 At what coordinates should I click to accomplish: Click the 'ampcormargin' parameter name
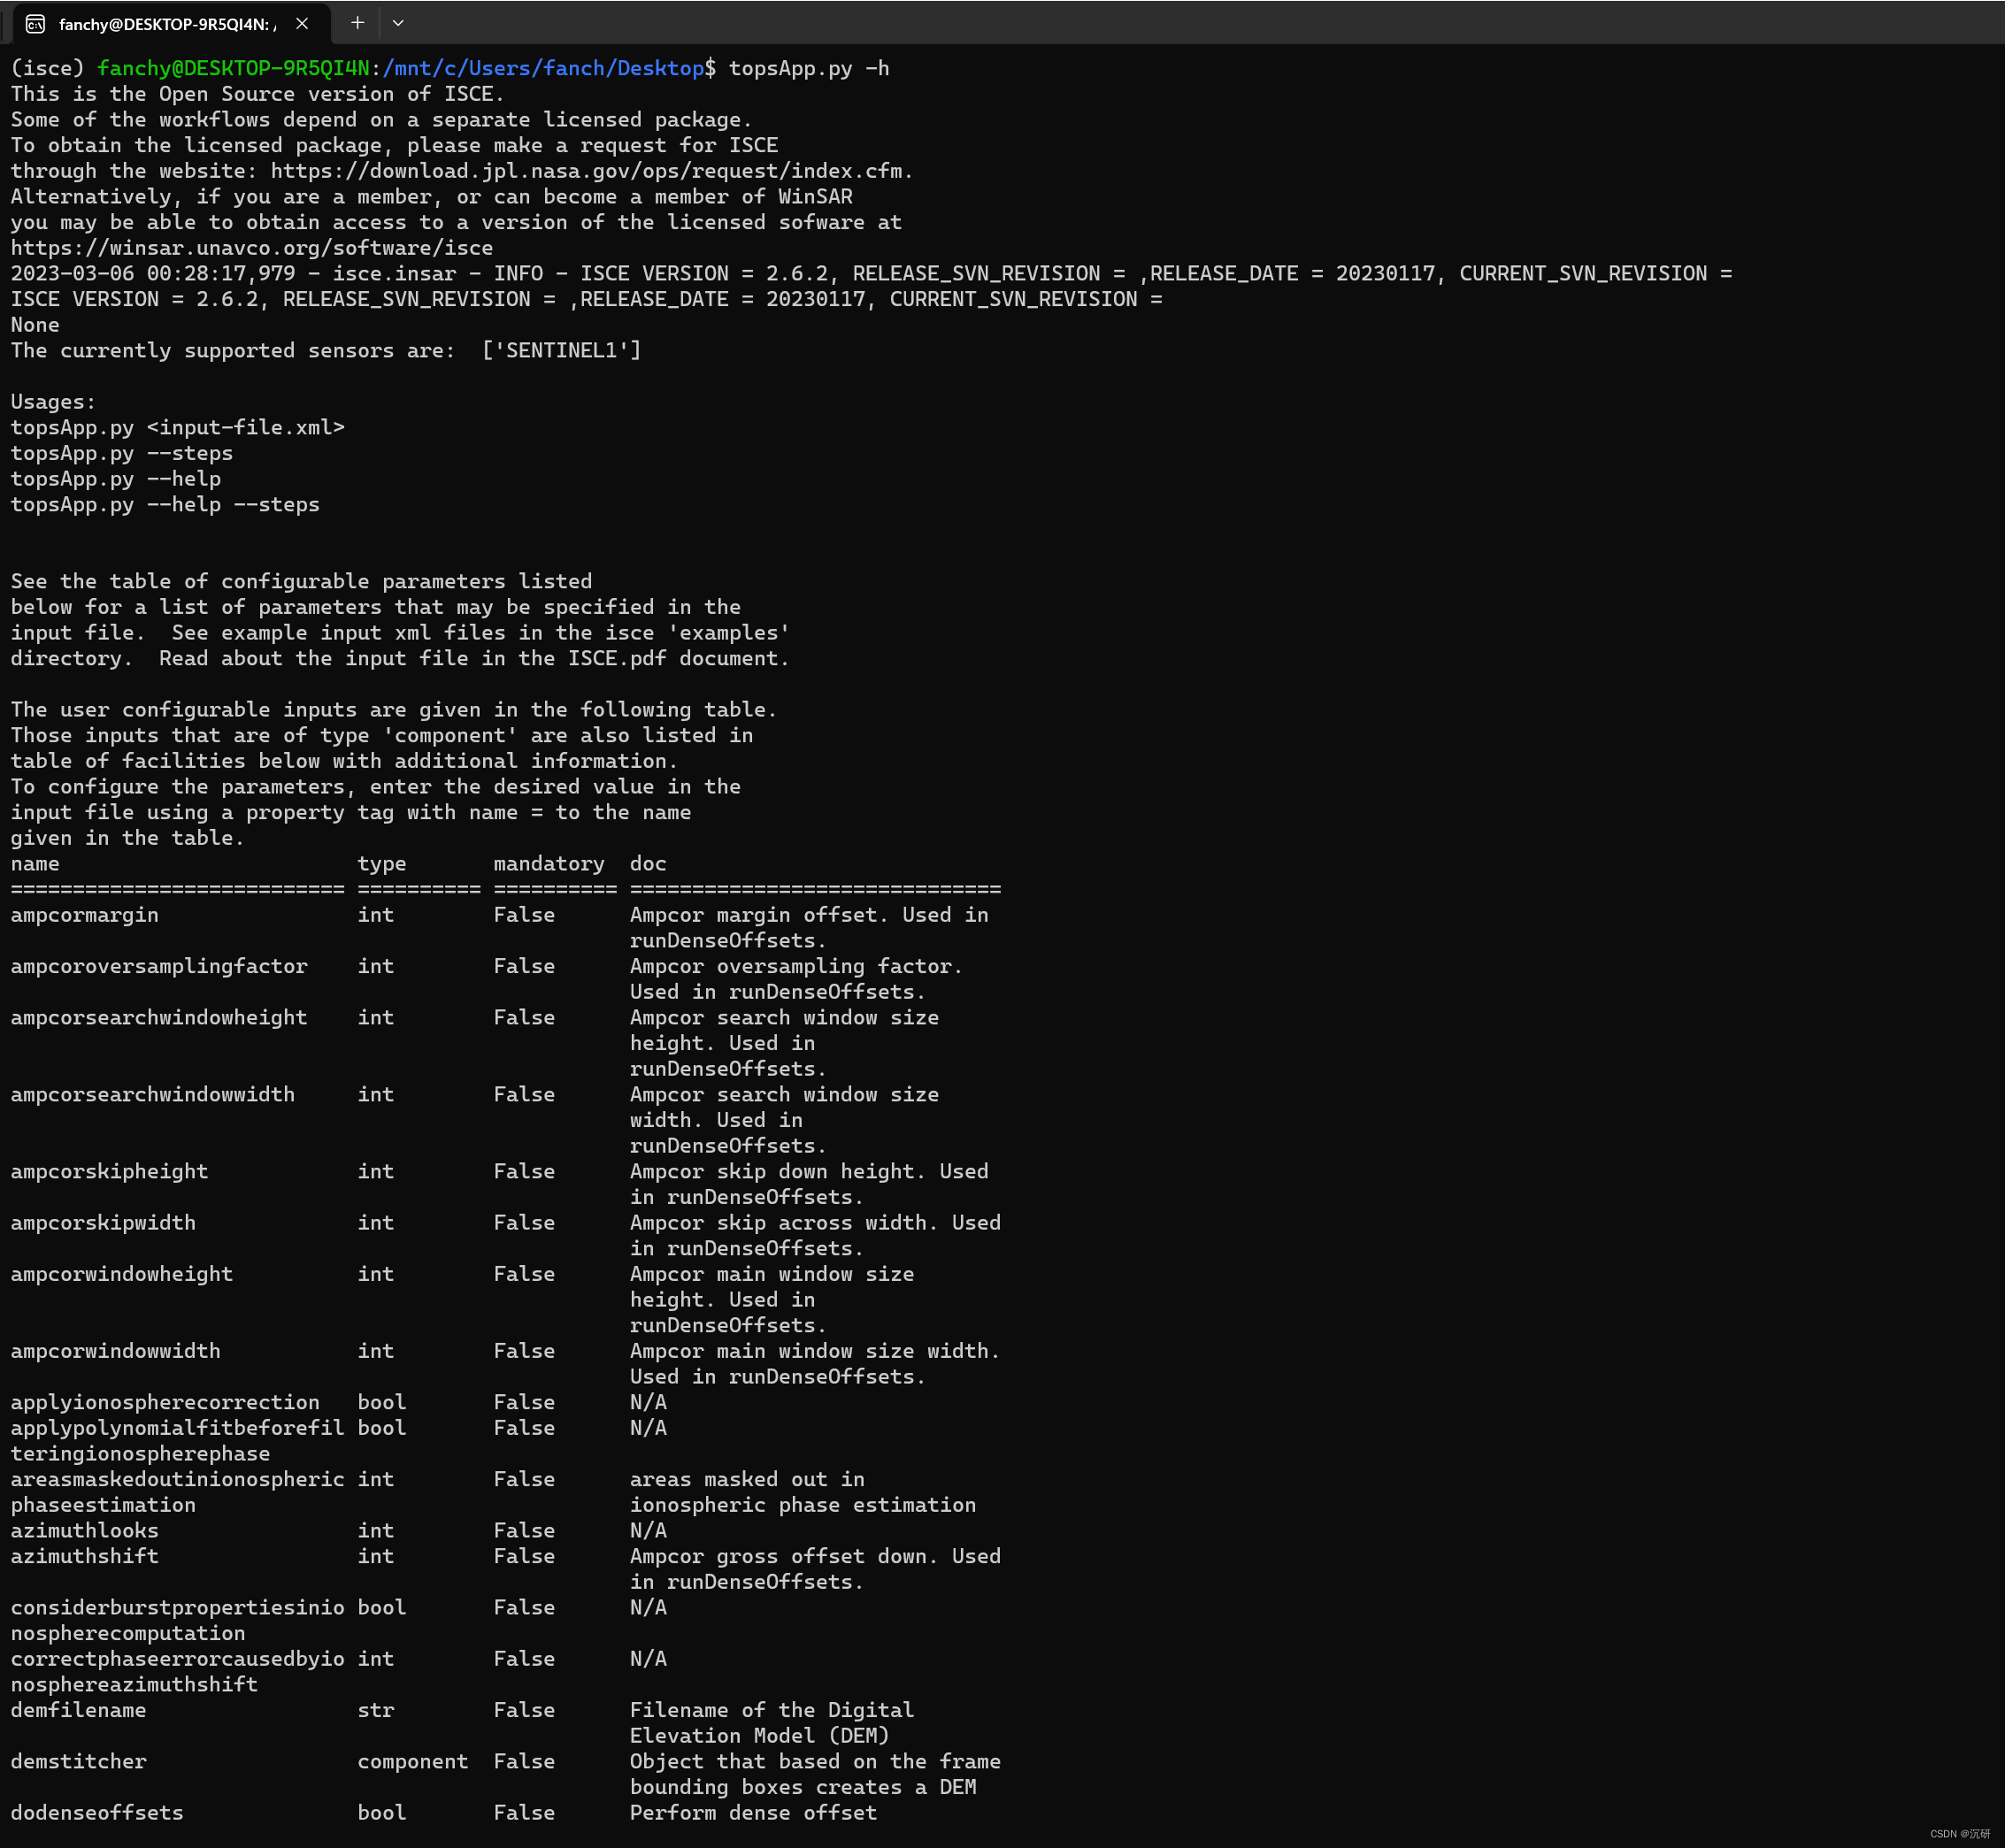pos(85,915)
